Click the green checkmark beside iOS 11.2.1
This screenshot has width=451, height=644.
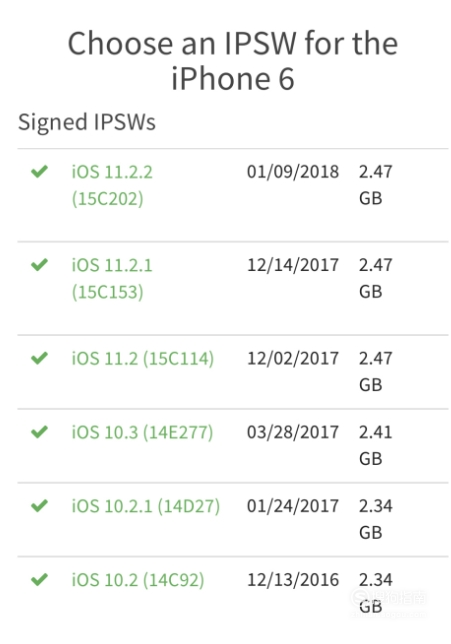(39, 264)
